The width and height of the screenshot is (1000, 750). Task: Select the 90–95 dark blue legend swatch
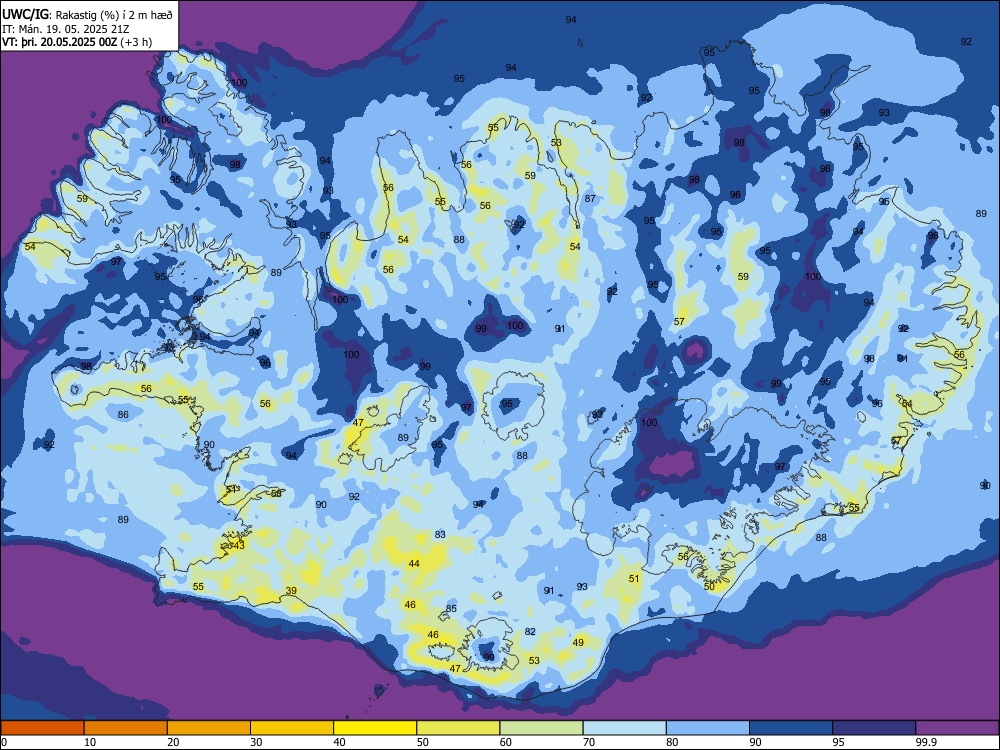[x=791, y=728]
